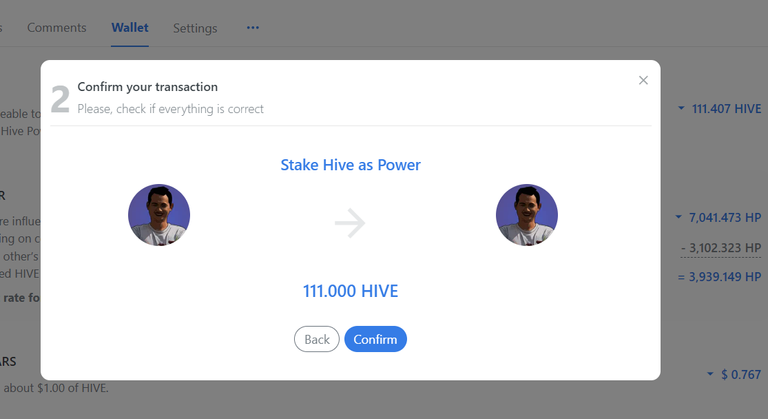Select the Wallet tab

(x=130, y=27)
